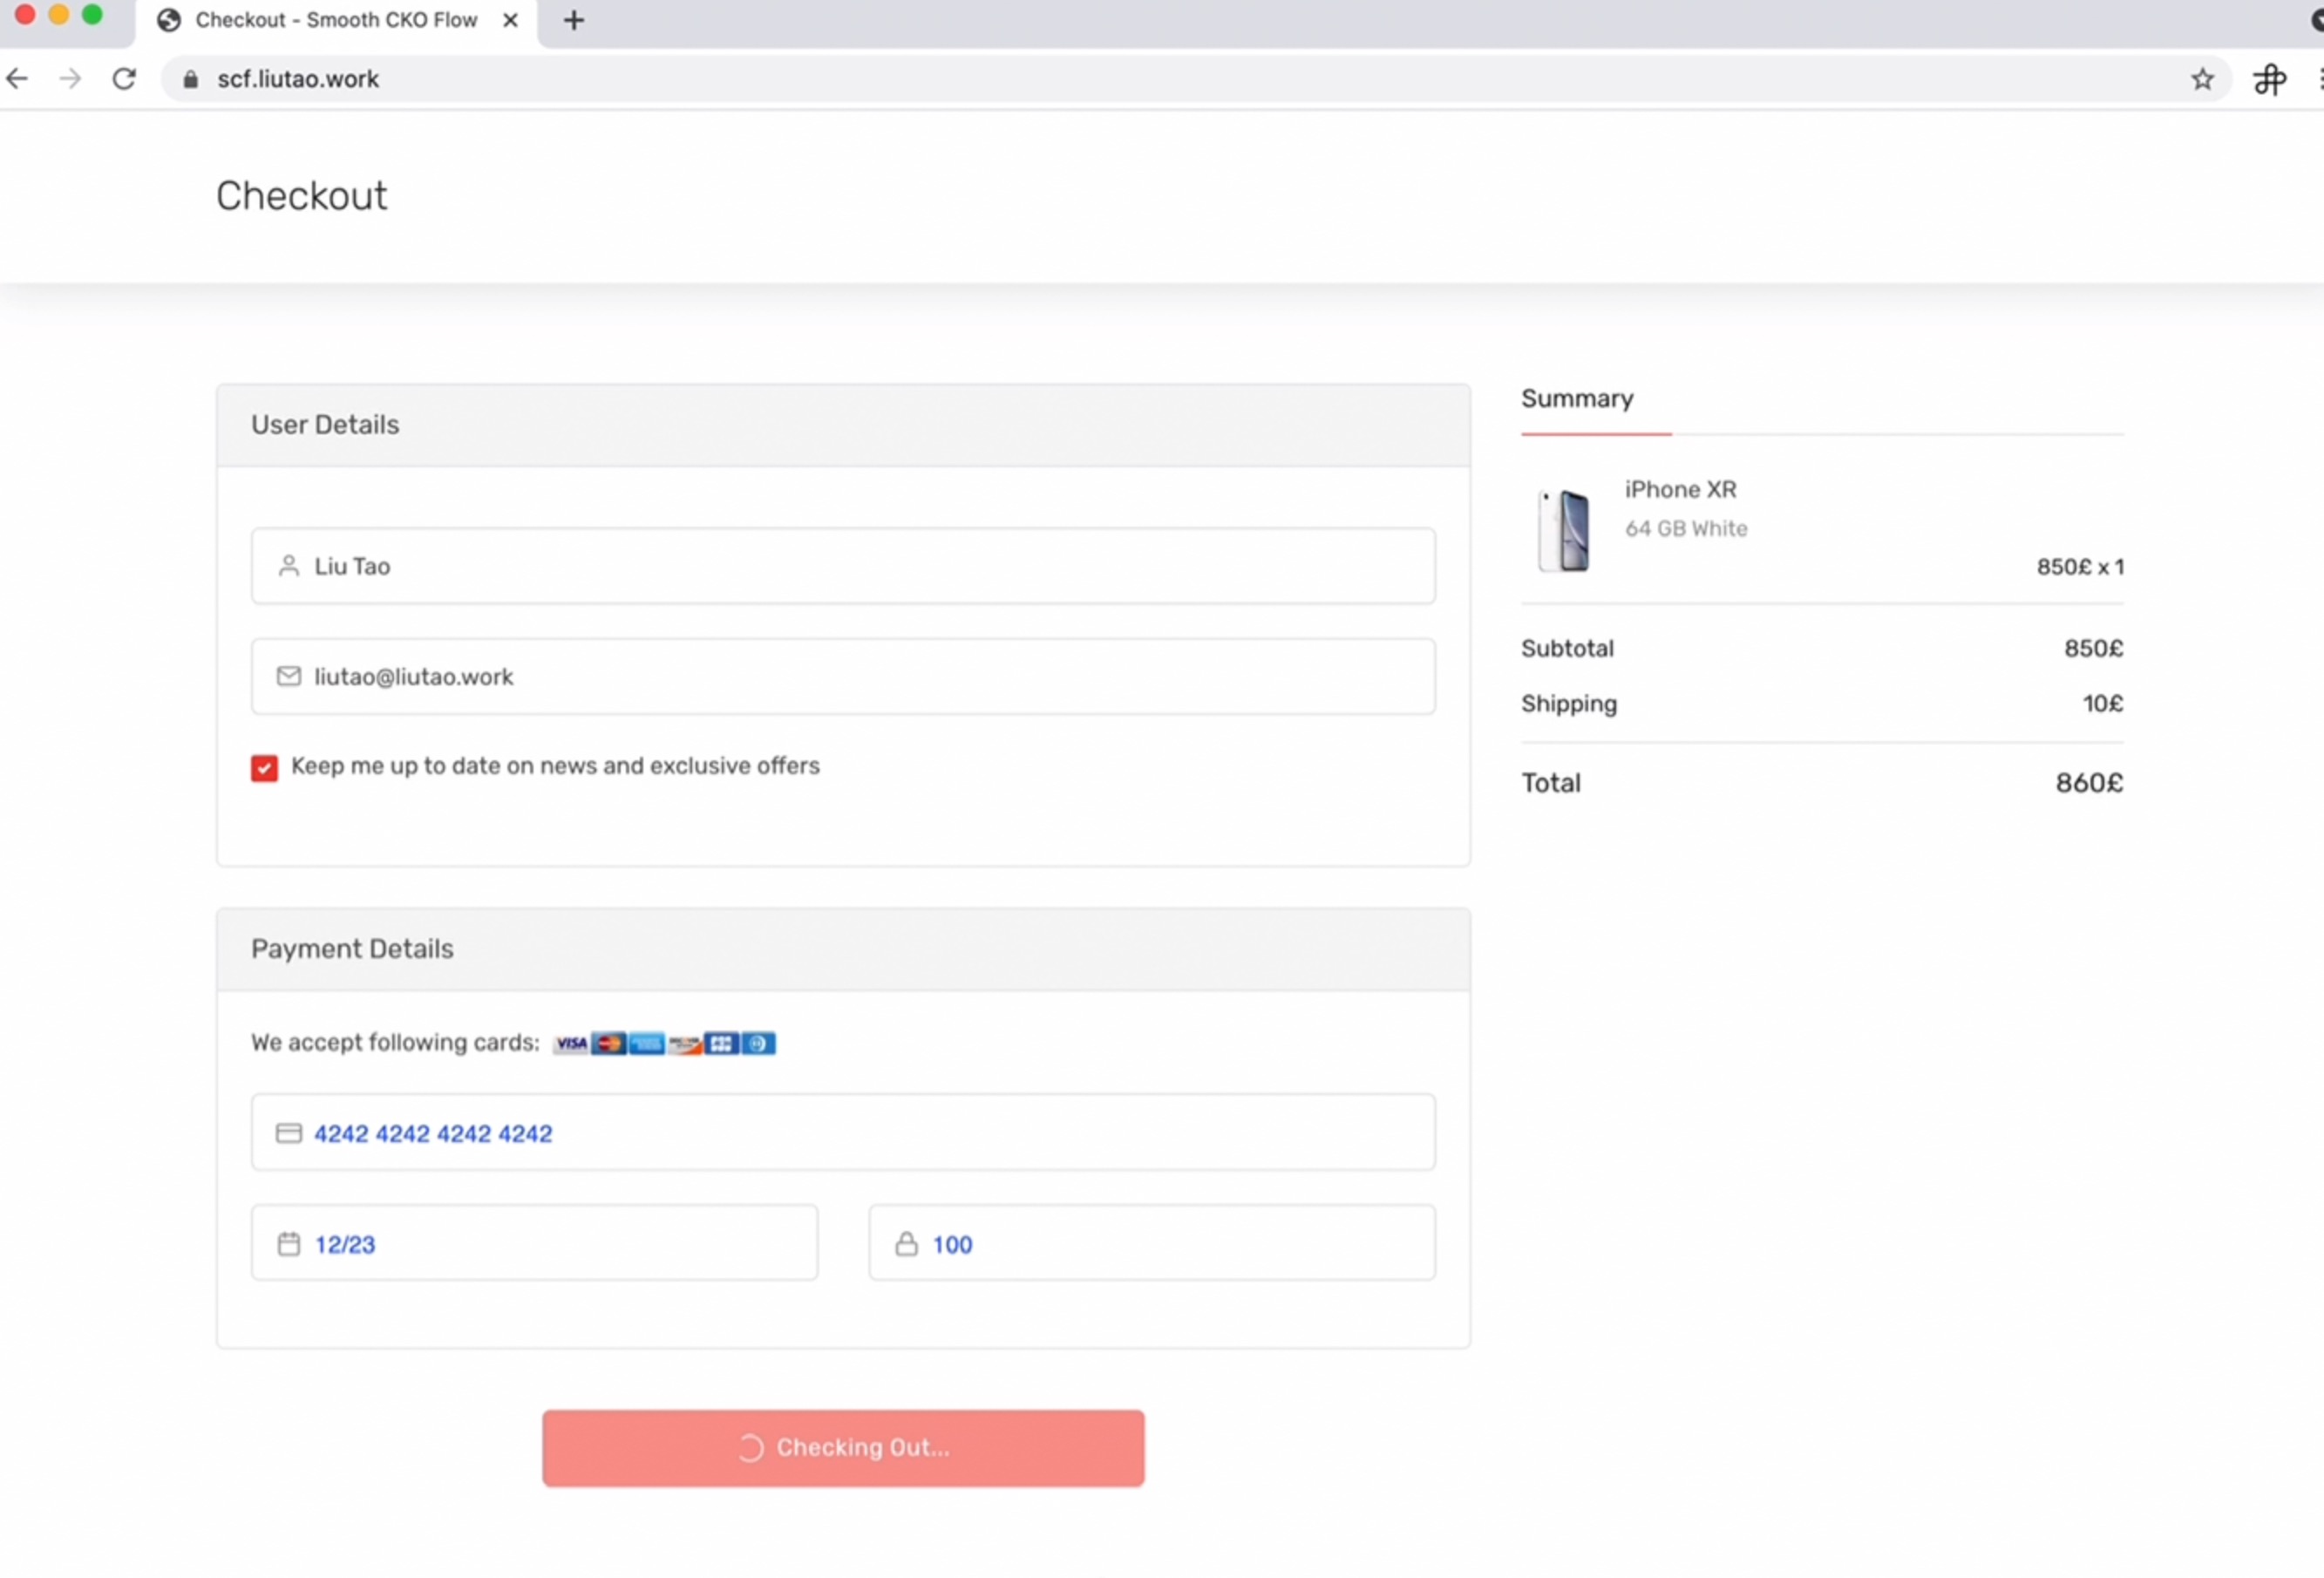Click the Visa card logo
This screenshot has height=1578, width=2324.
(571, 1044)
